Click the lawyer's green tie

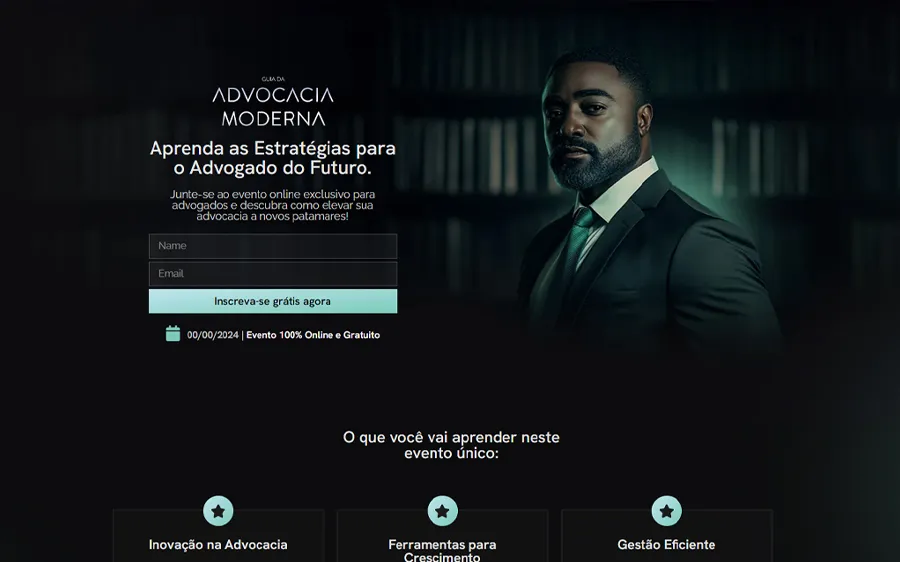click(579, 241)
